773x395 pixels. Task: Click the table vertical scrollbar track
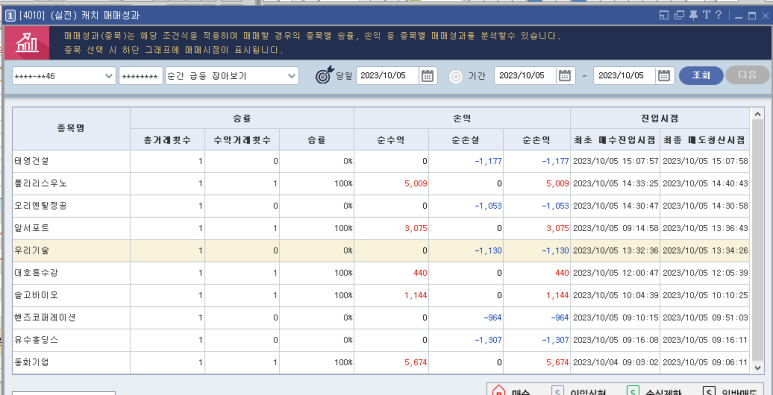[x=757, y=241]
